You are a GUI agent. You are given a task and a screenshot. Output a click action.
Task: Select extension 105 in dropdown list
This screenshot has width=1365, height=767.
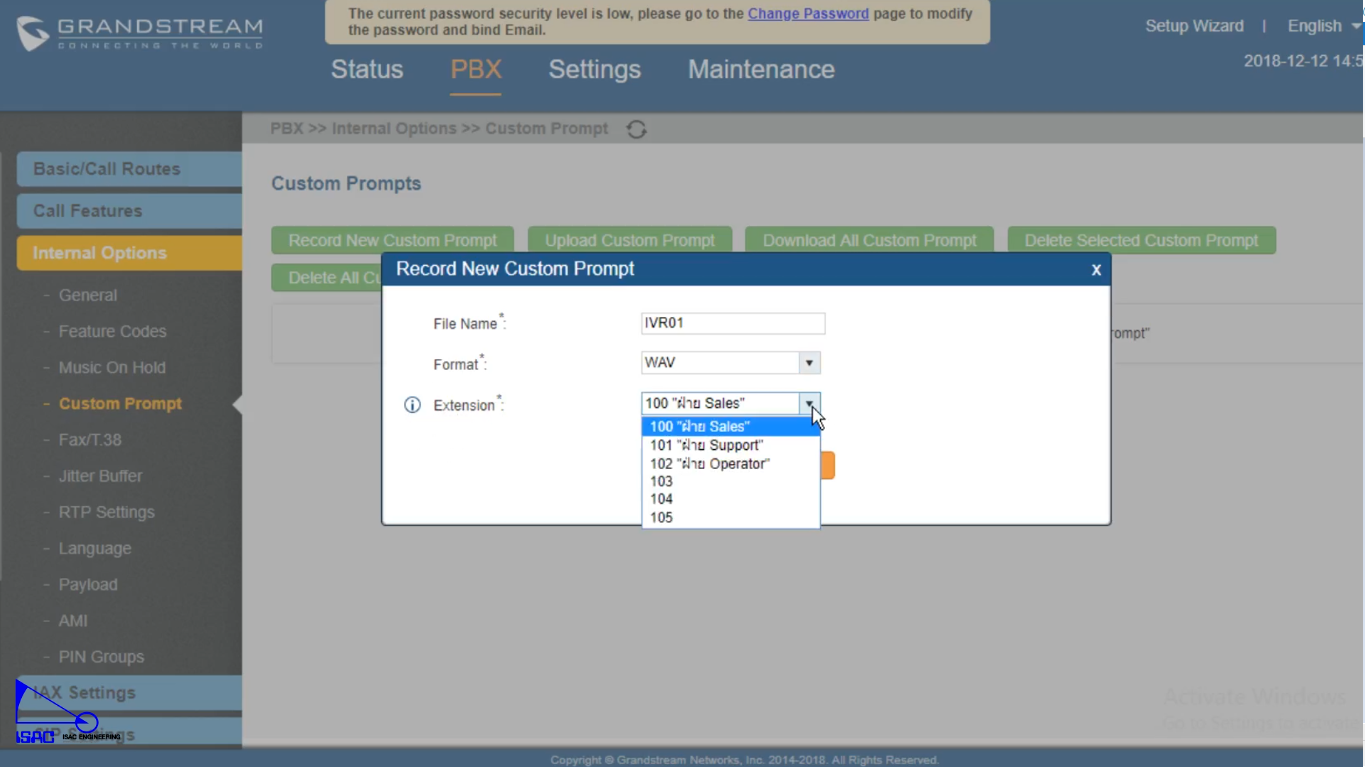pyautogui.click(x=661, y=518)
